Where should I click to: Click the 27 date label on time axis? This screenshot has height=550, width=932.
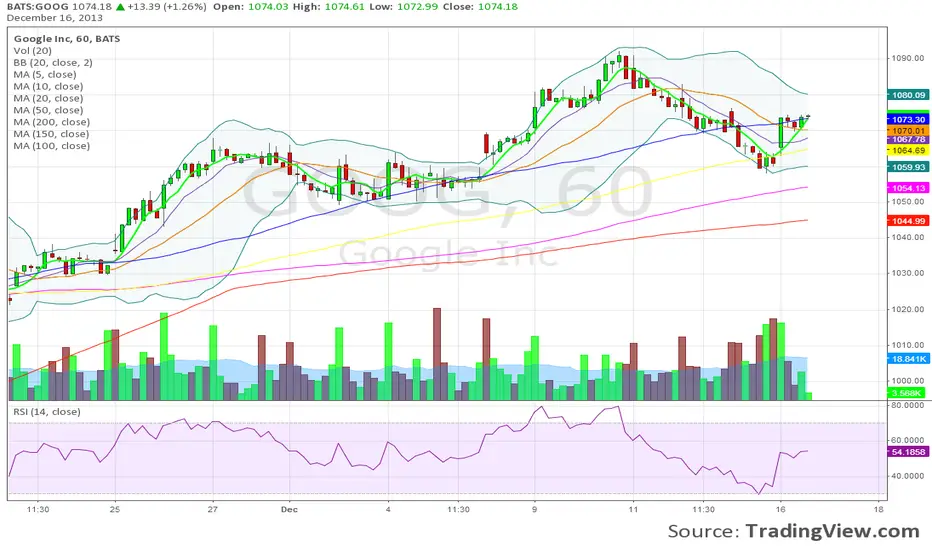click(x=213, y=510)
